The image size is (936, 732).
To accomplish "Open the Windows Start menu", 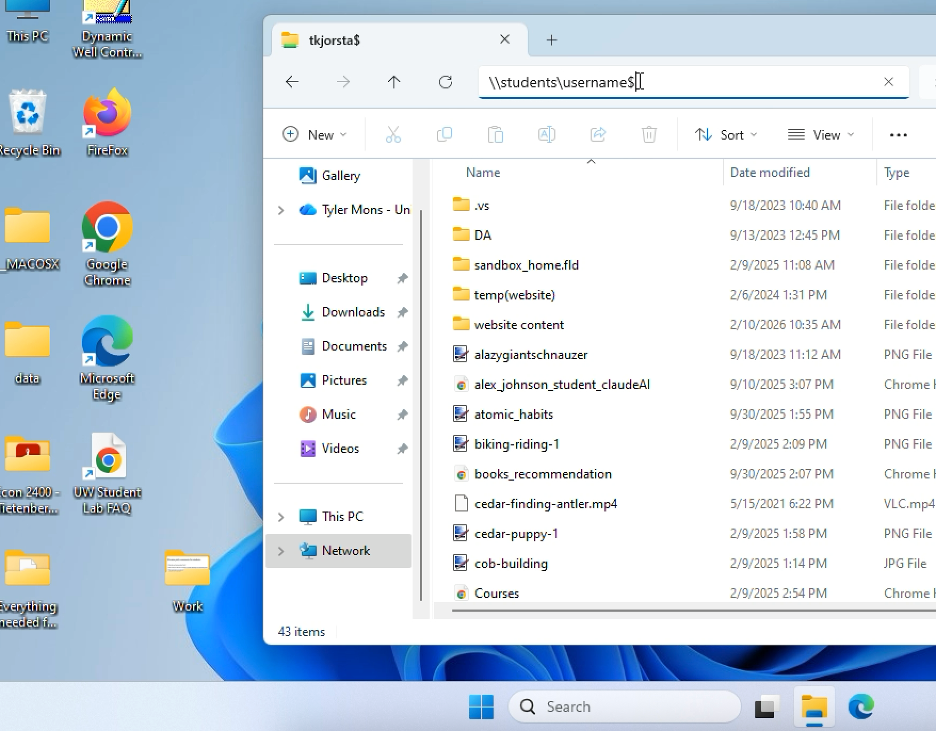I will coord(481,707).
